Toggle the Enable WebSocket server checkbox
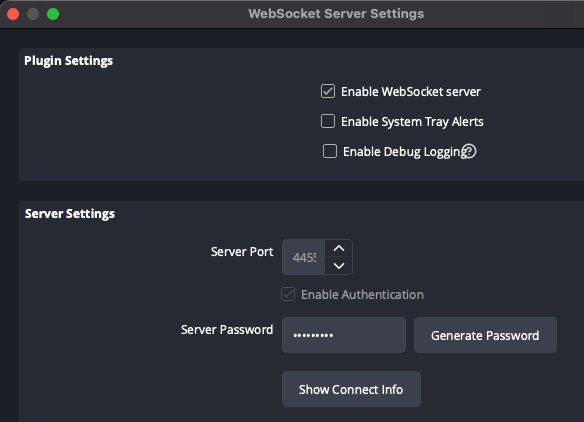584x422 pixels. [x=328, y=91]
